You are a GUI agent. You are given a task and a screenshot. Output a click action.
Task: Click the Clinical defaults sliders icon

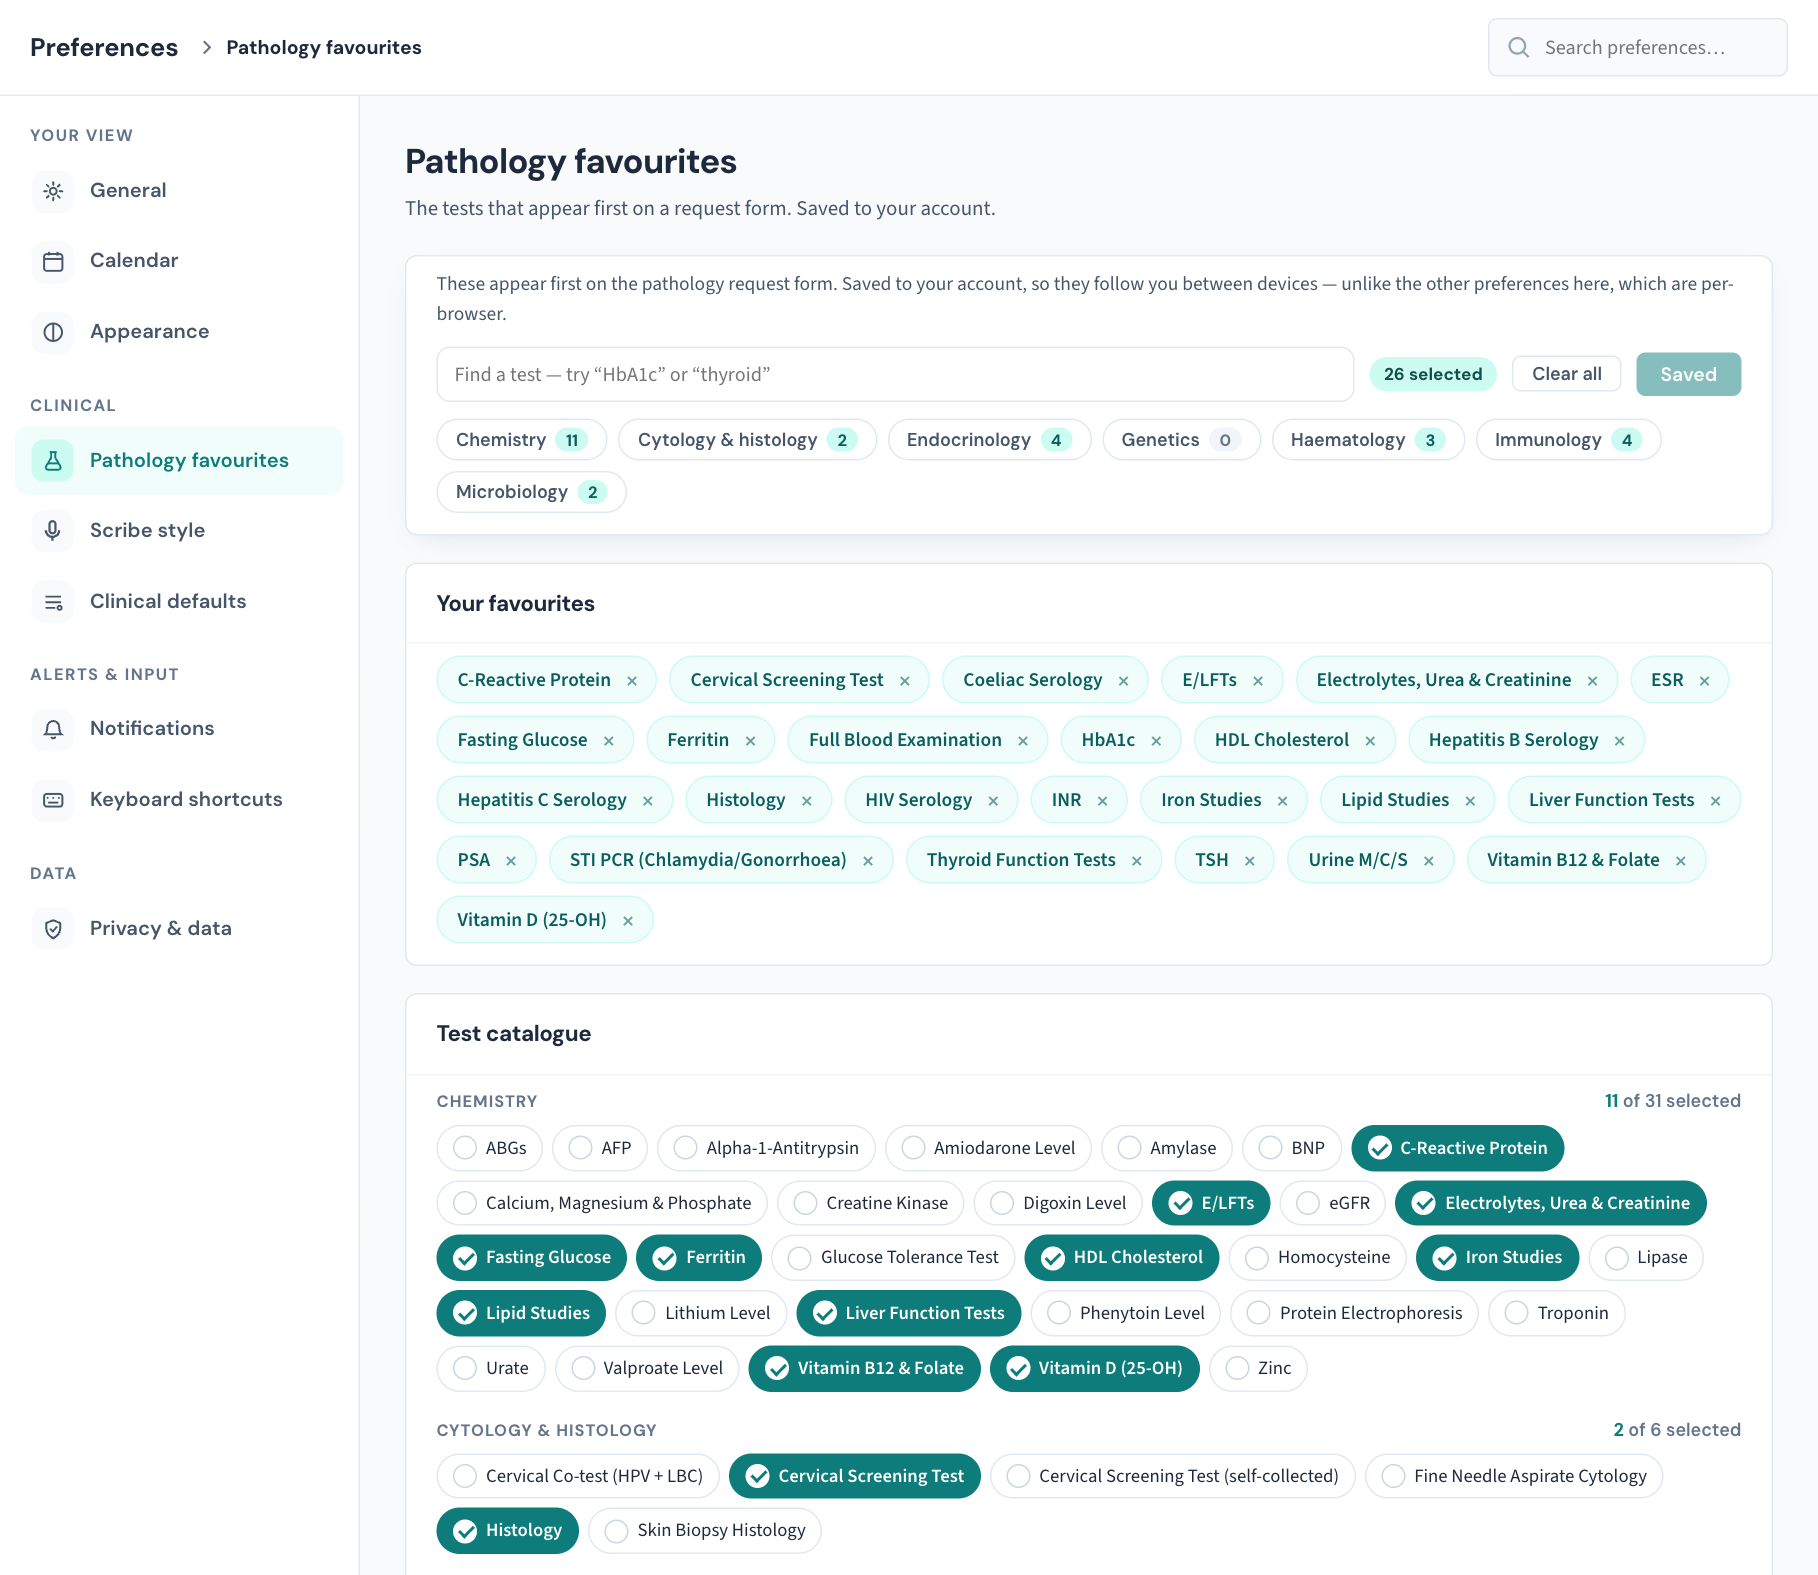coord(53,602)
